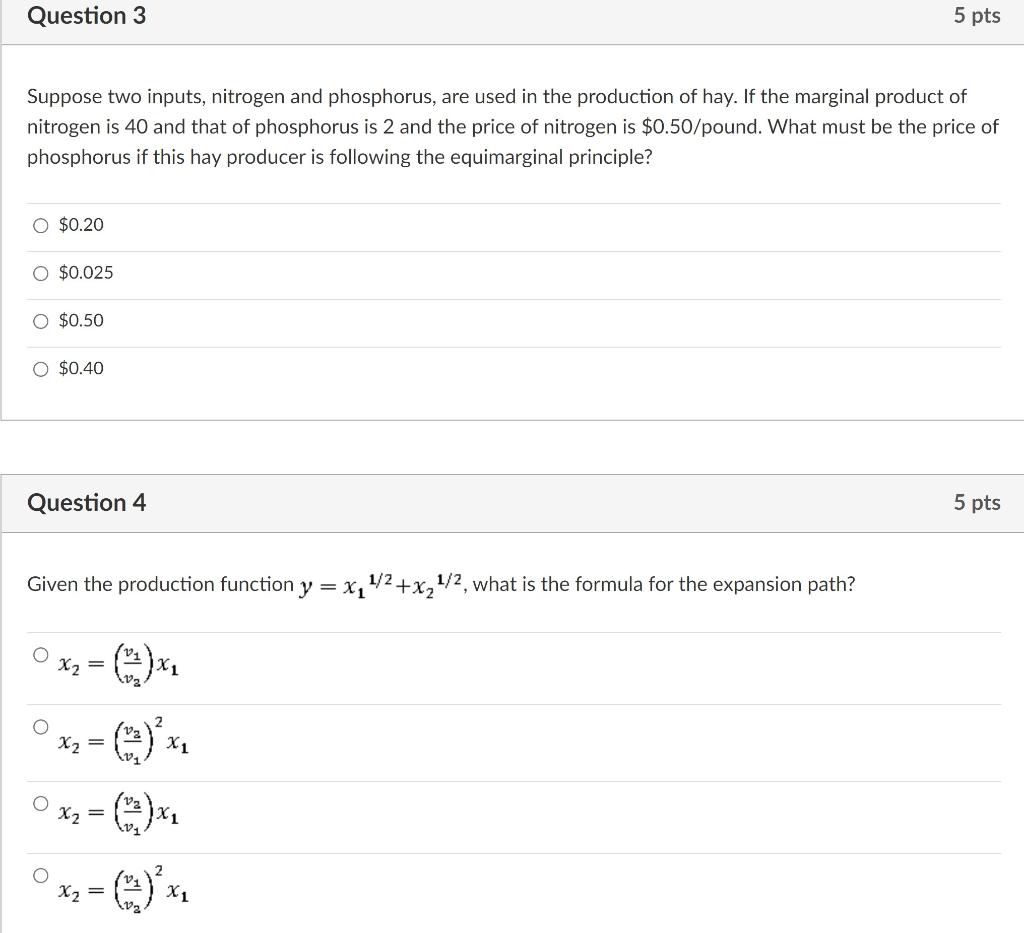Choose radio for x2 = (v2/v1) squared x1

[x=40, y=726]
